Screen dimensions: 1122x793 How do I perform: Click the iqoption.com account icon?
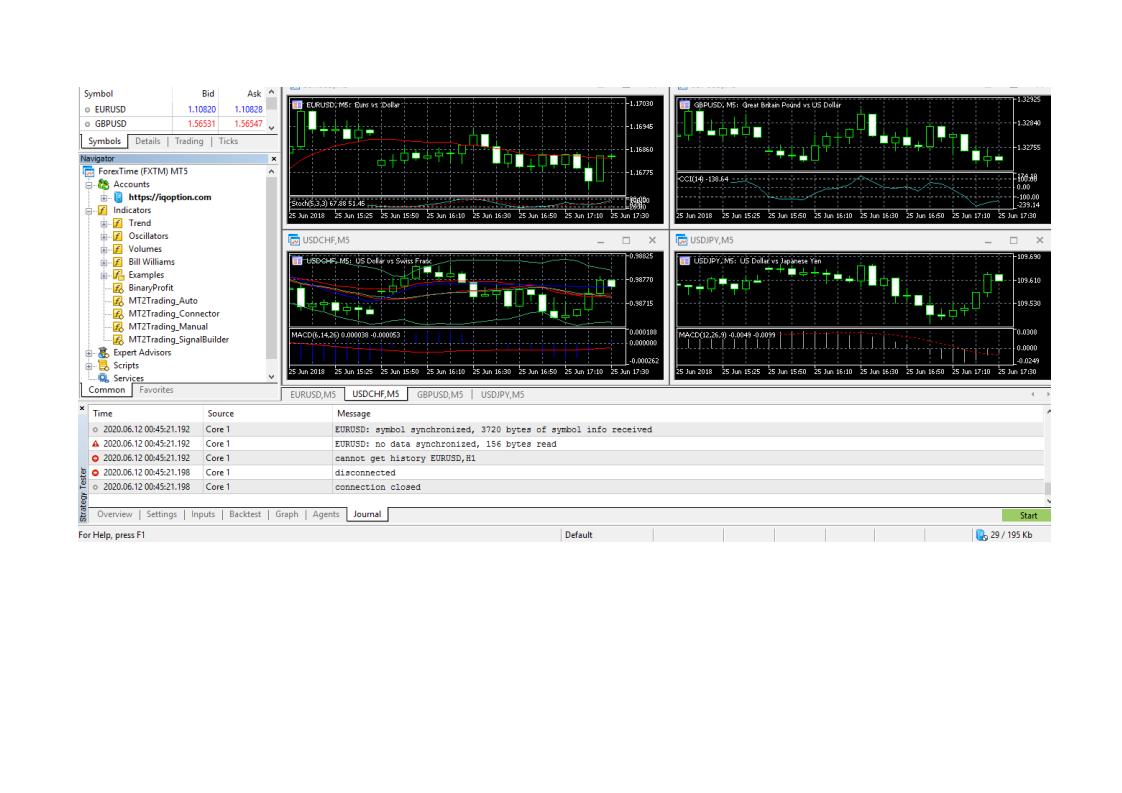click(x=119, y=198)
